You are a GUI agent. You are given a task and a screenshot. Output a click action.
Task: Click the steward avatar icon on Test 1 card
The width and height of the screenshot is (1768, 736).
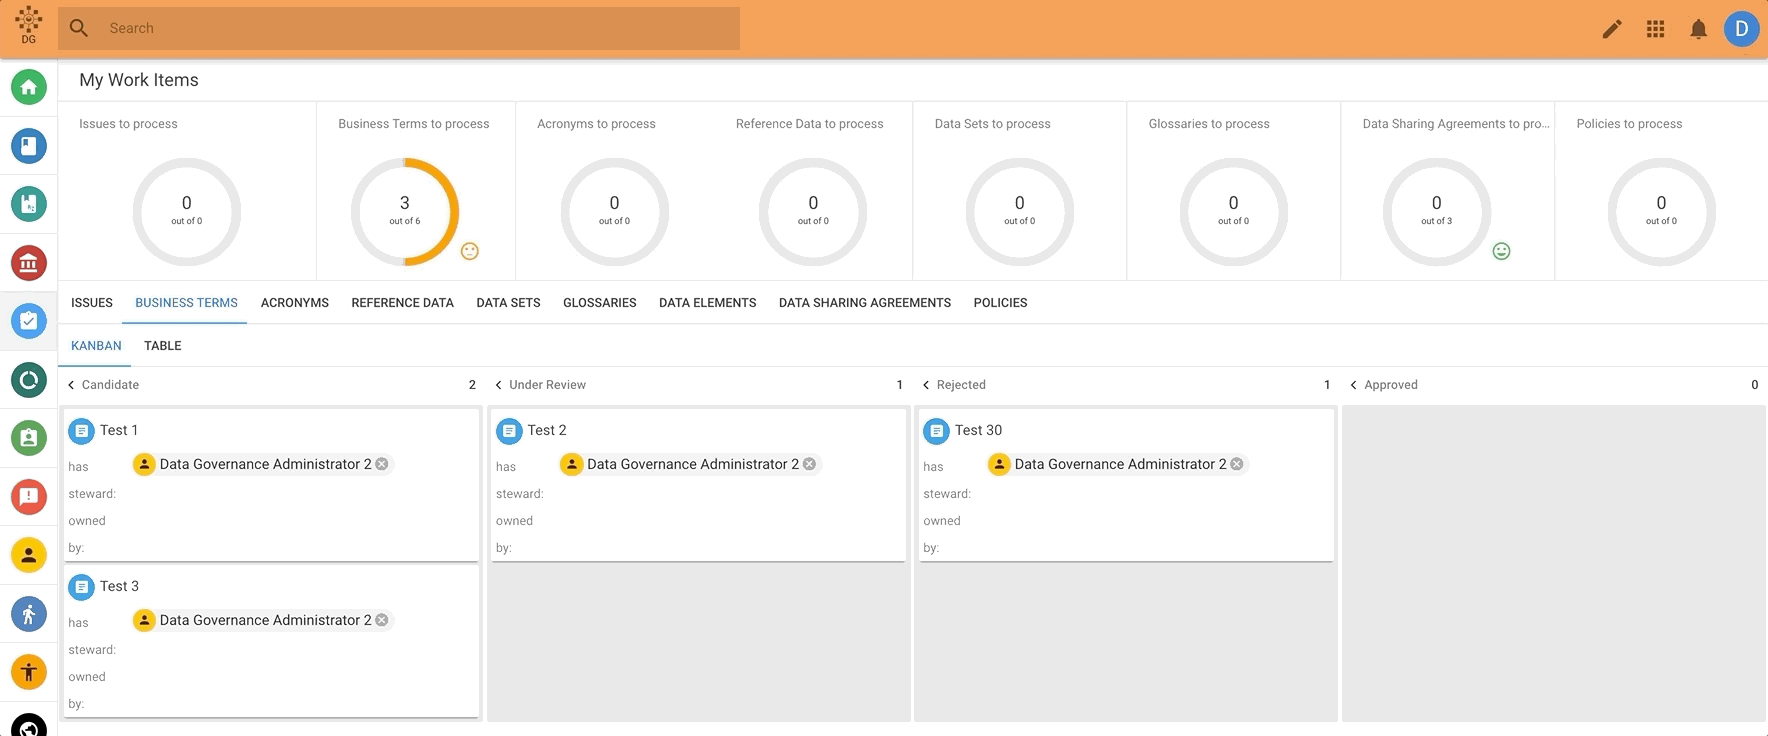click(144, 464)
